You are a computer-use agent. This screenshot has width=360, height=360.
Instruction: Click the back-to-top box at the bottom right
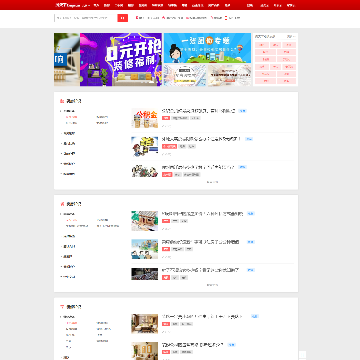coord(302,355)
